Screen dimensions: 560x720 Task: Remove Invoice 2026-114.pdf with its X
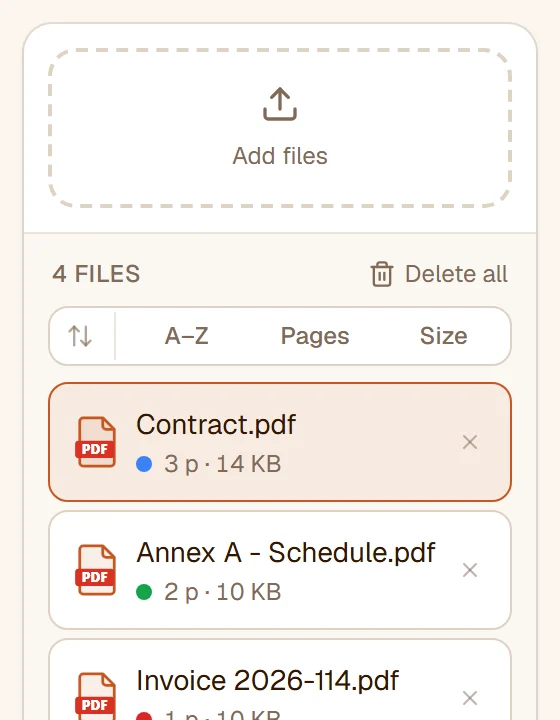coord(470,698)
